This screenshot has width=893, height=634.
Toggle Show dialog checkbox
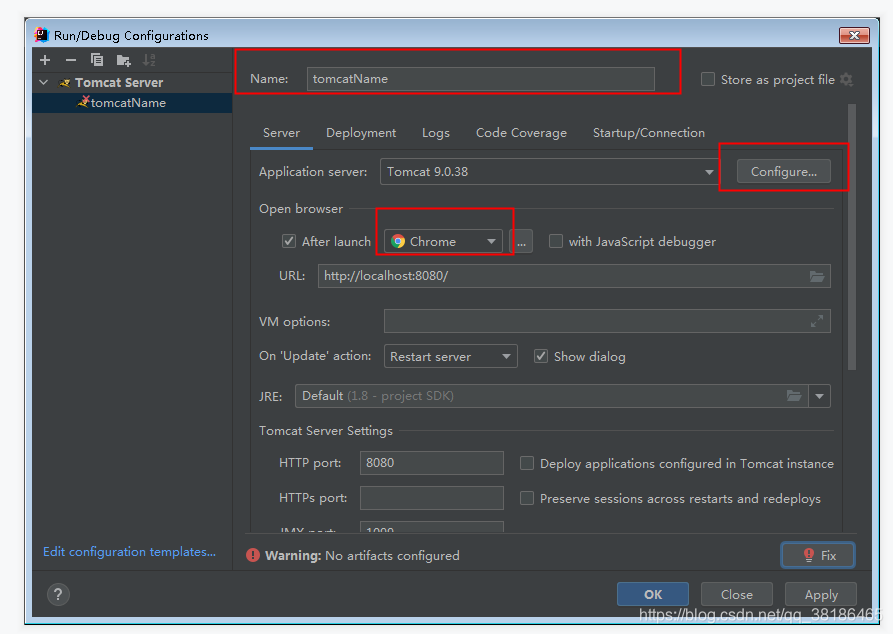pos(540,356)
